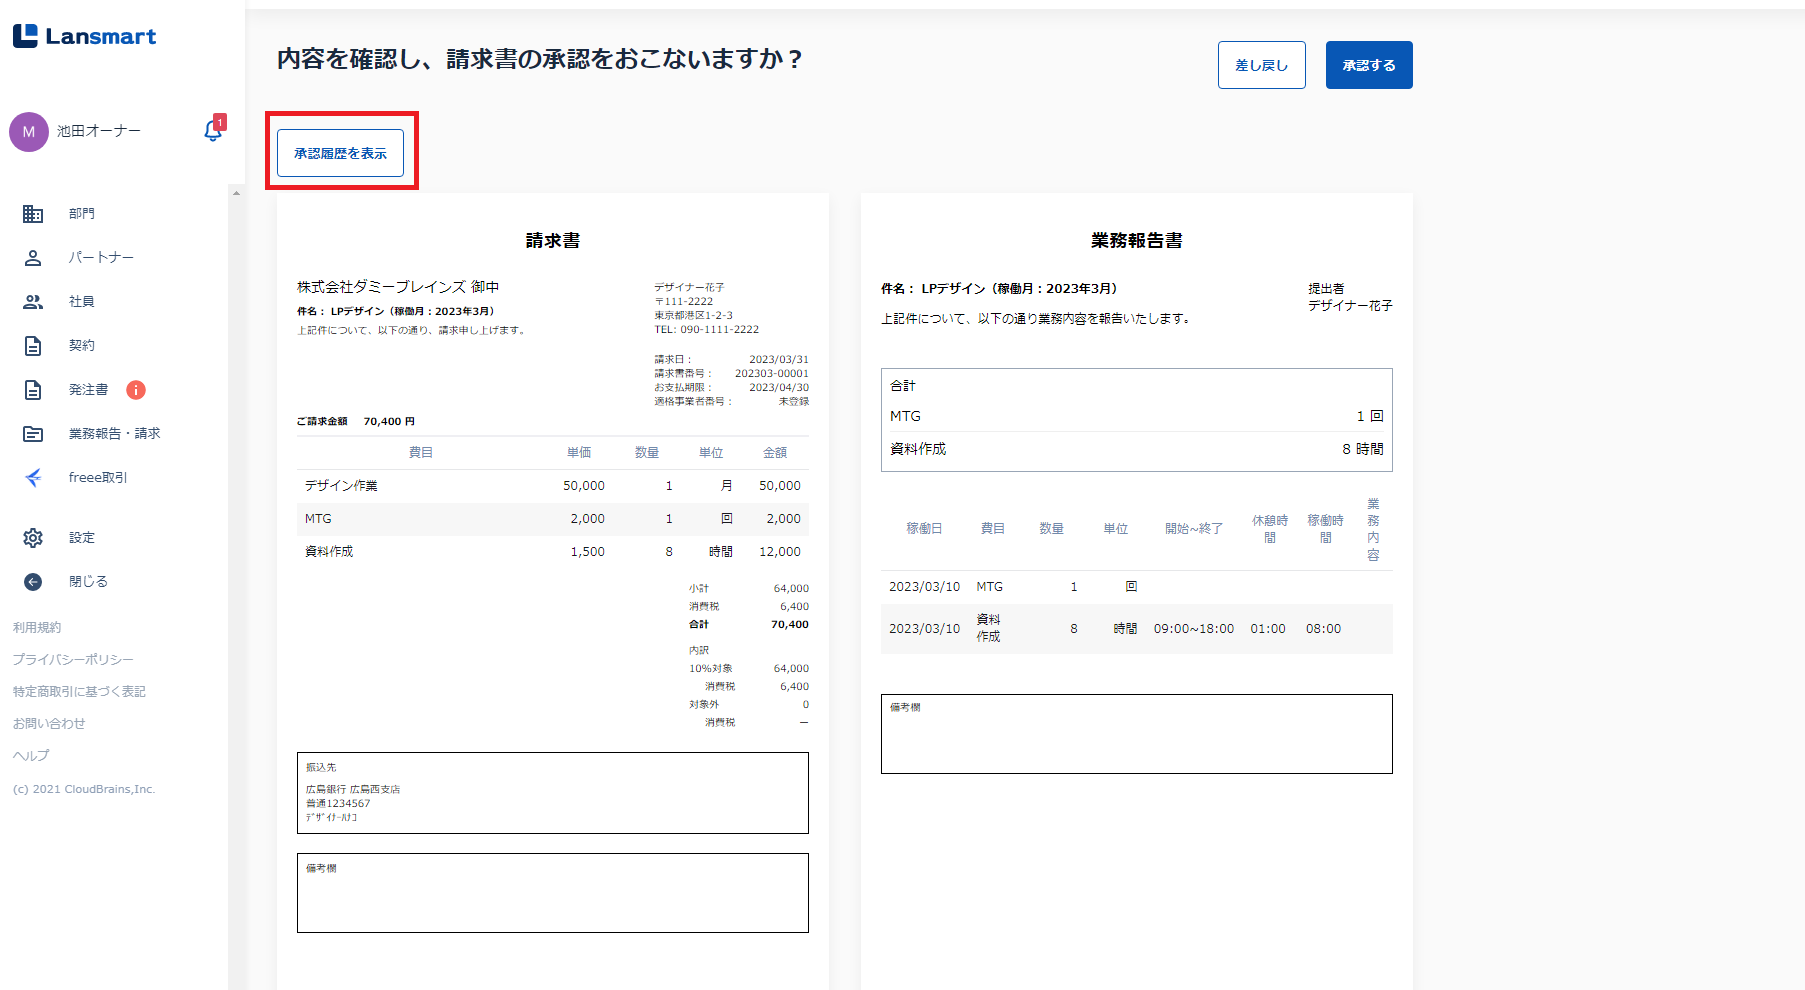Open the 設定 gear icon
This screenshot has width=1805, height=990.
point(33,538)
